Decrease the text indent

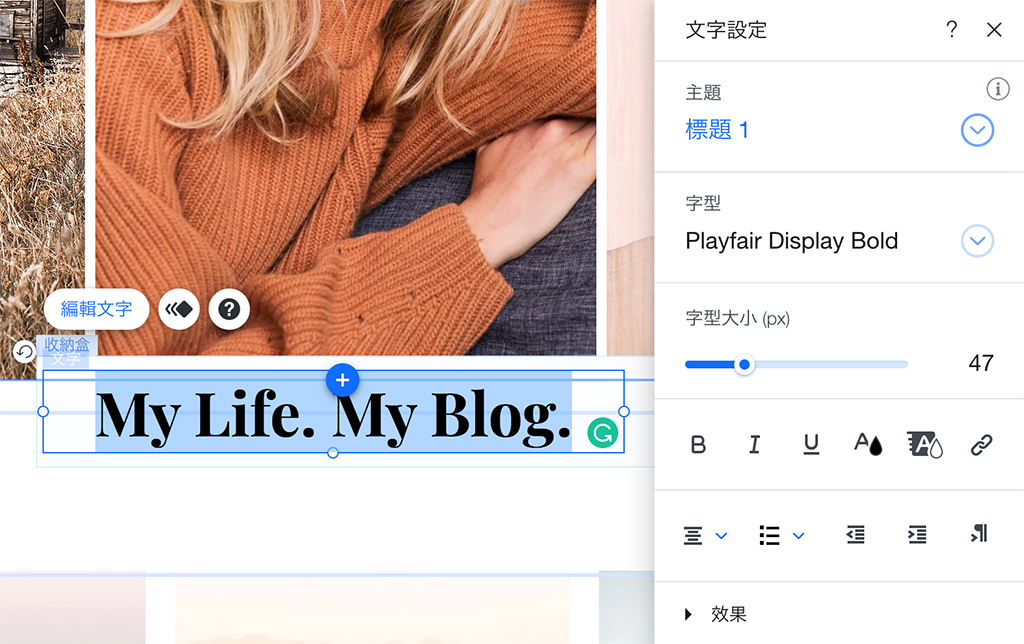855,534
